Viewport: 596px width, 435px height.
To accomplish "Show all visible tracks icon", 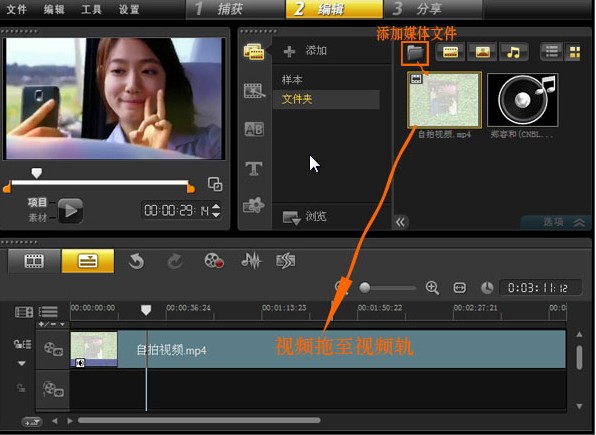I will (24, 312).
